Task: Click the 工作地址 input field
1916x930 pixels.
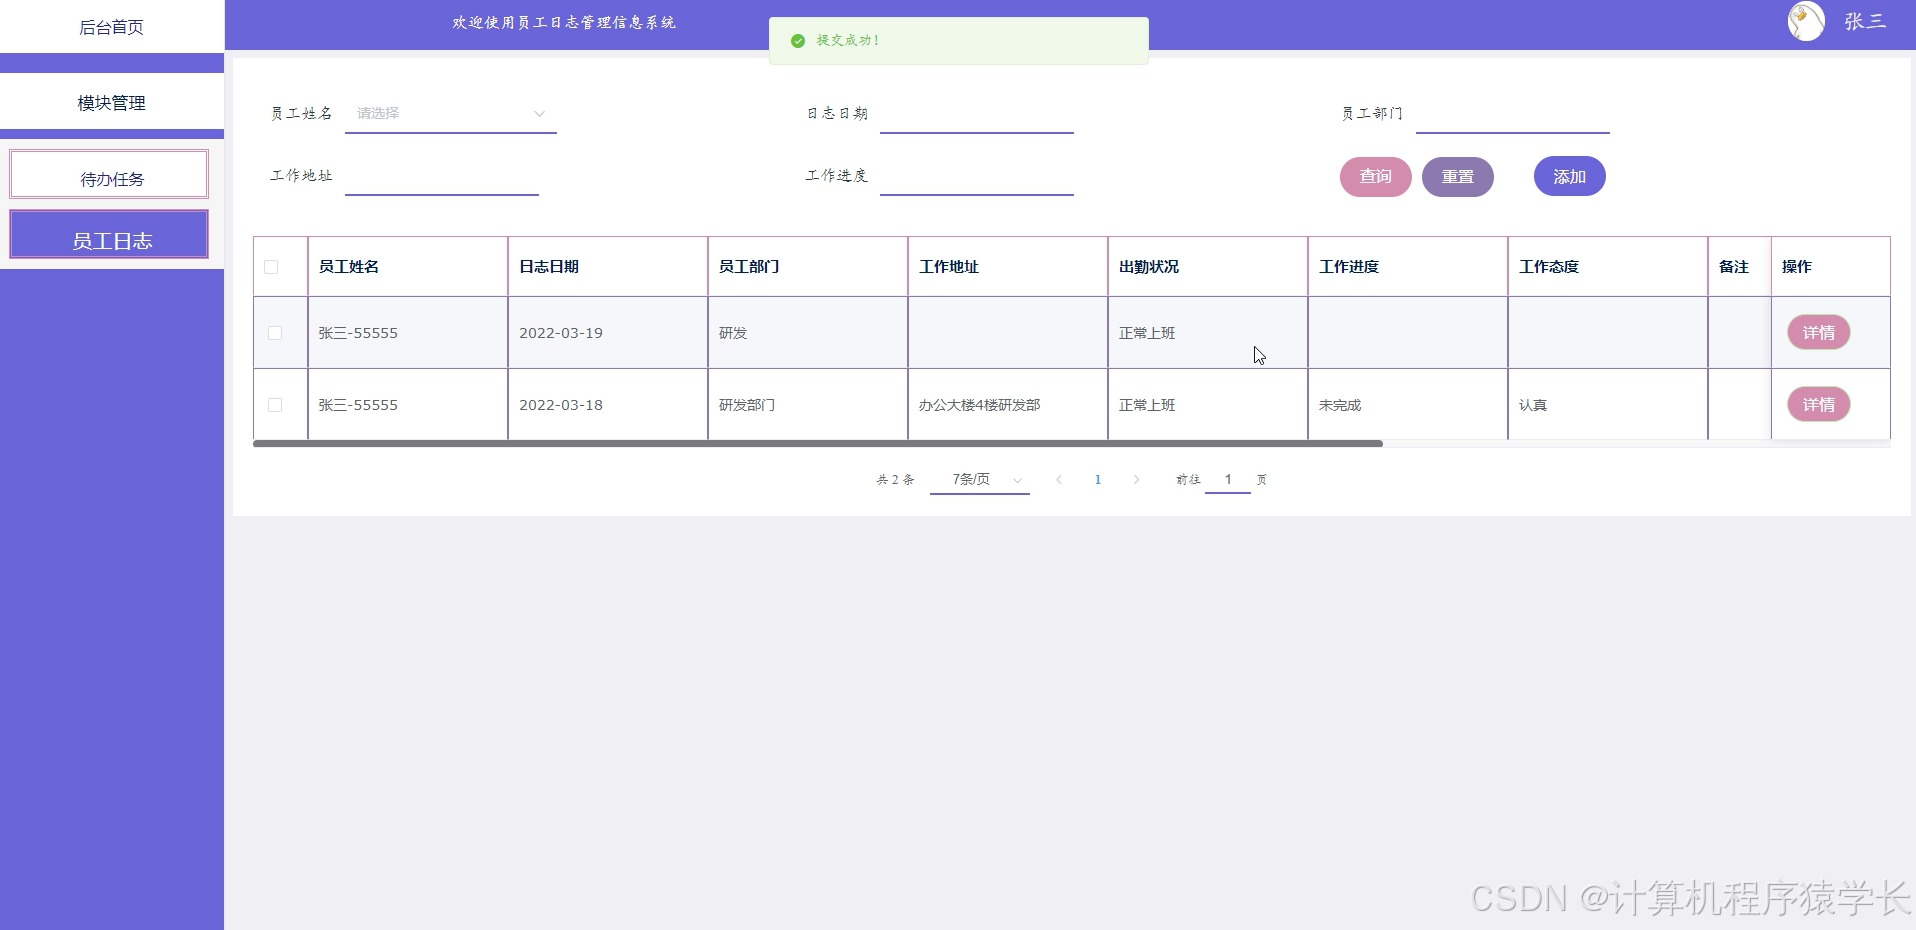Action: click(x=441, y=176)
